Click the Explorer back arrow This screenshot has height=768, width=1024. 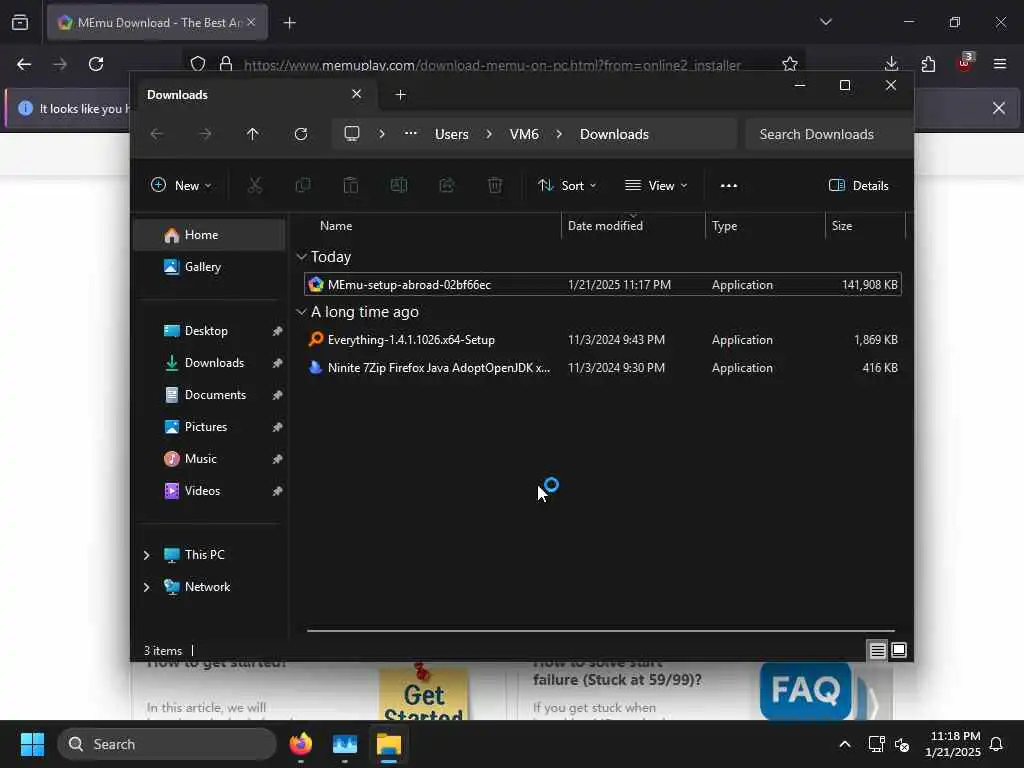coord(157,134)
